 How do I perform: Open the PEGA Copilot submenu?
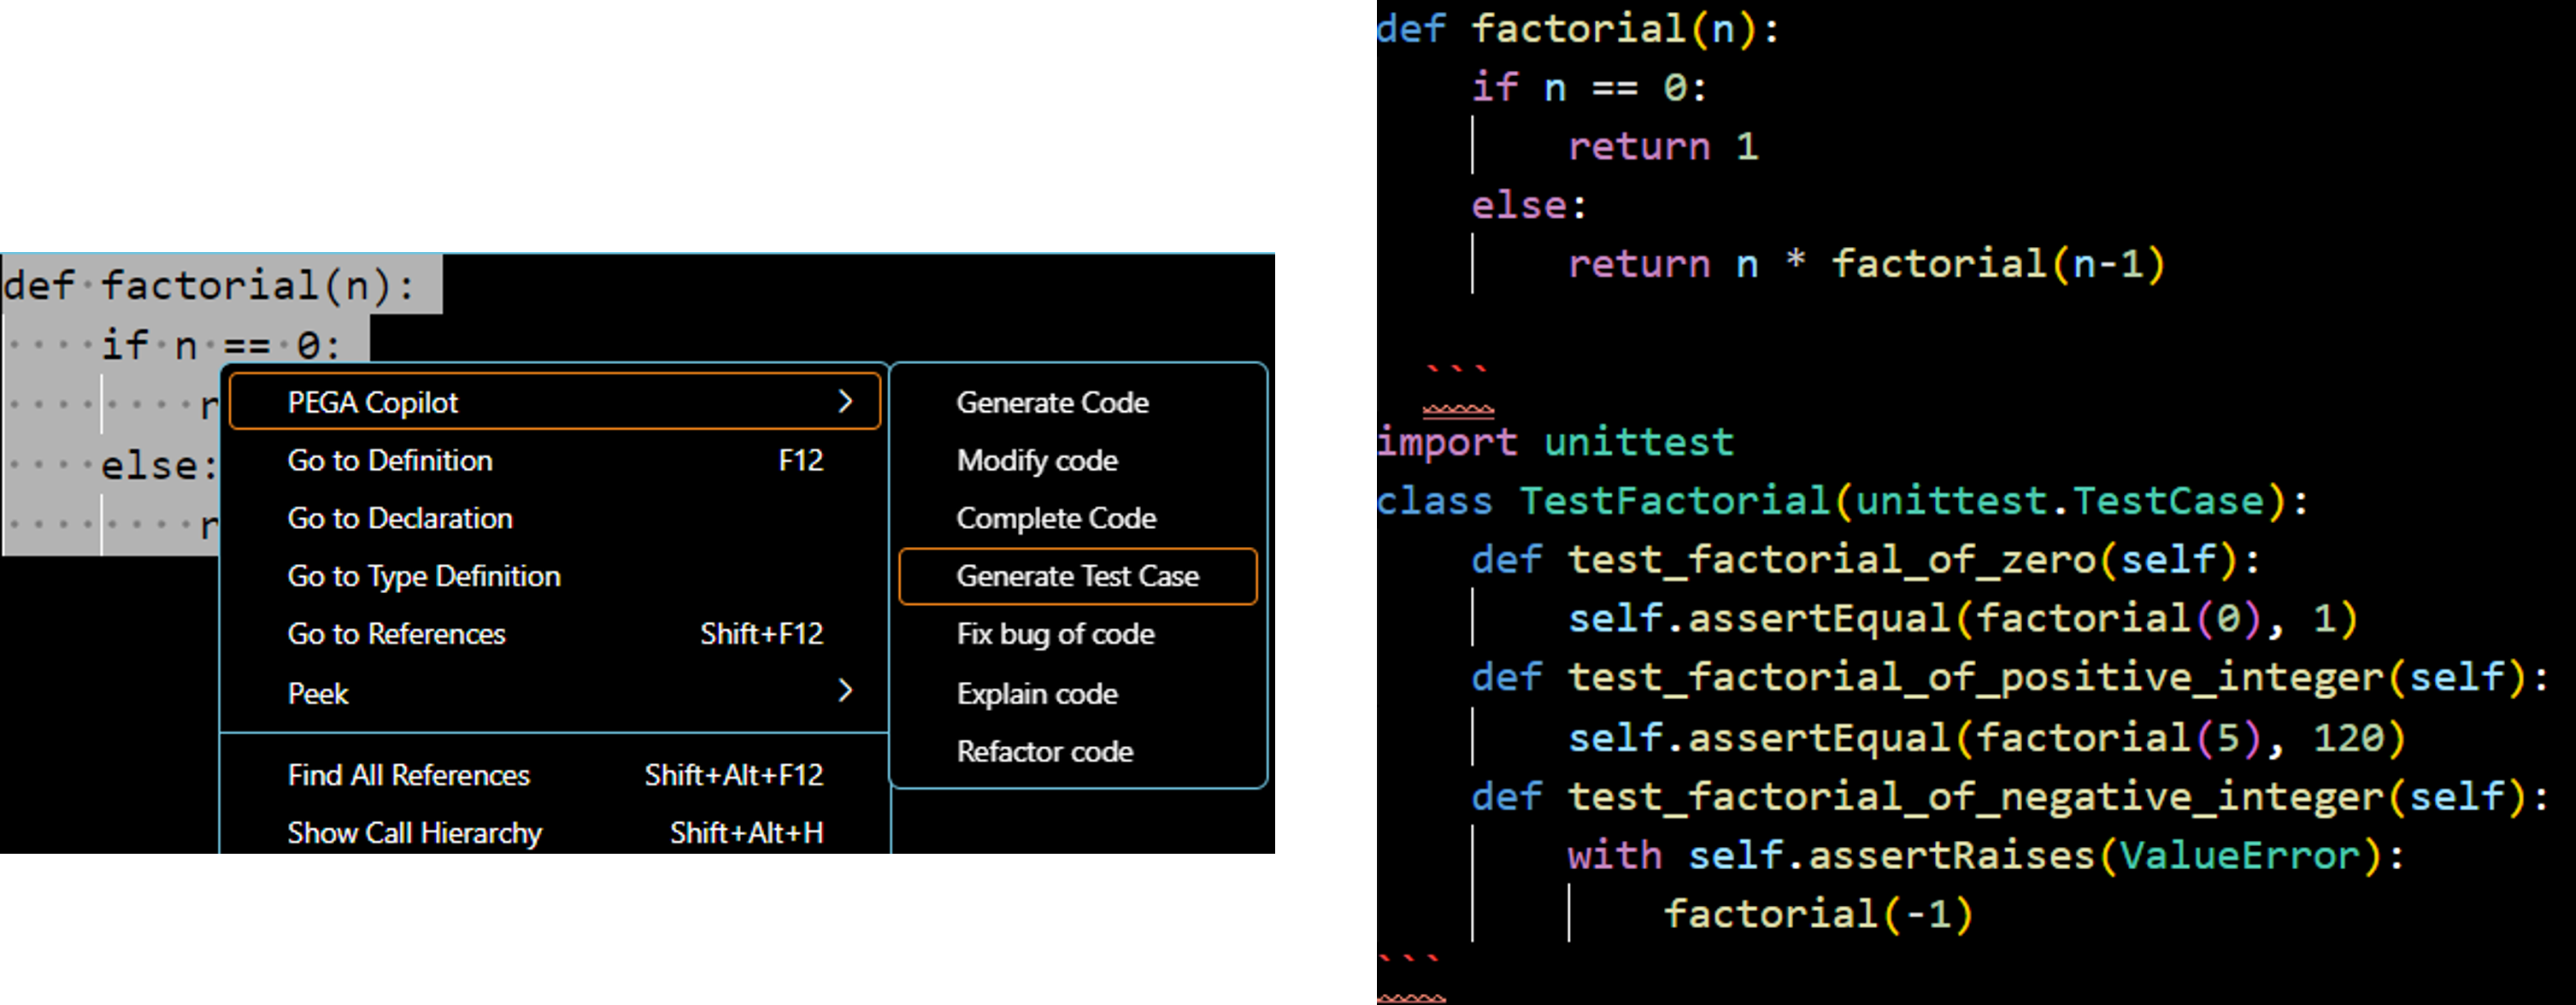[555, 402]
